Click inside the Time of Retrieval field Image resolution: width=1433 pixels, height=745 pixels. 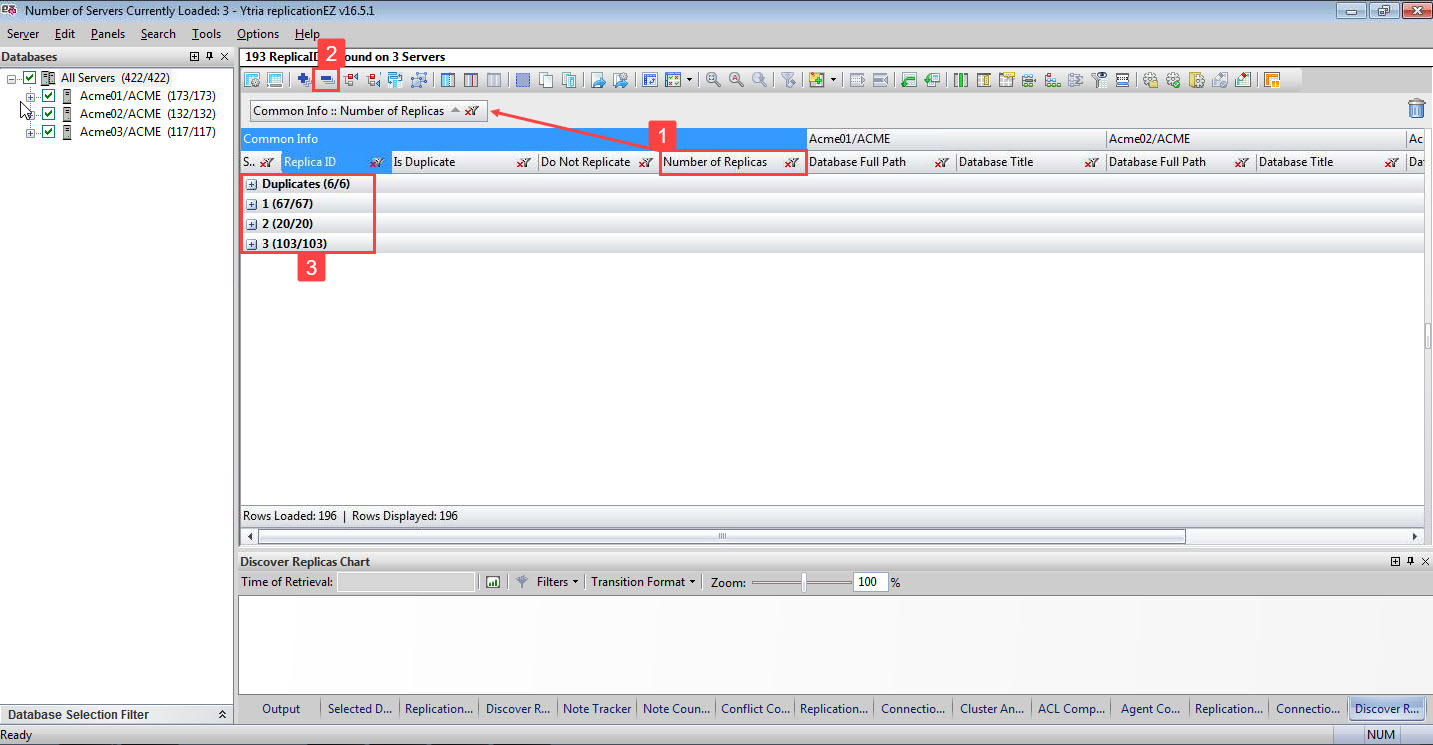click(x=405, y=581)
